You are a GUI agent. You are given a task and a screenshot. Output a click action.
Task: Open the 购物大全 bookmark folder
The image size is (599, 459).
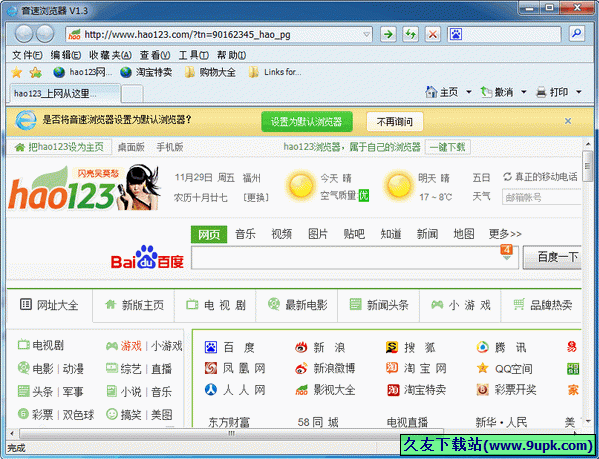210,72
